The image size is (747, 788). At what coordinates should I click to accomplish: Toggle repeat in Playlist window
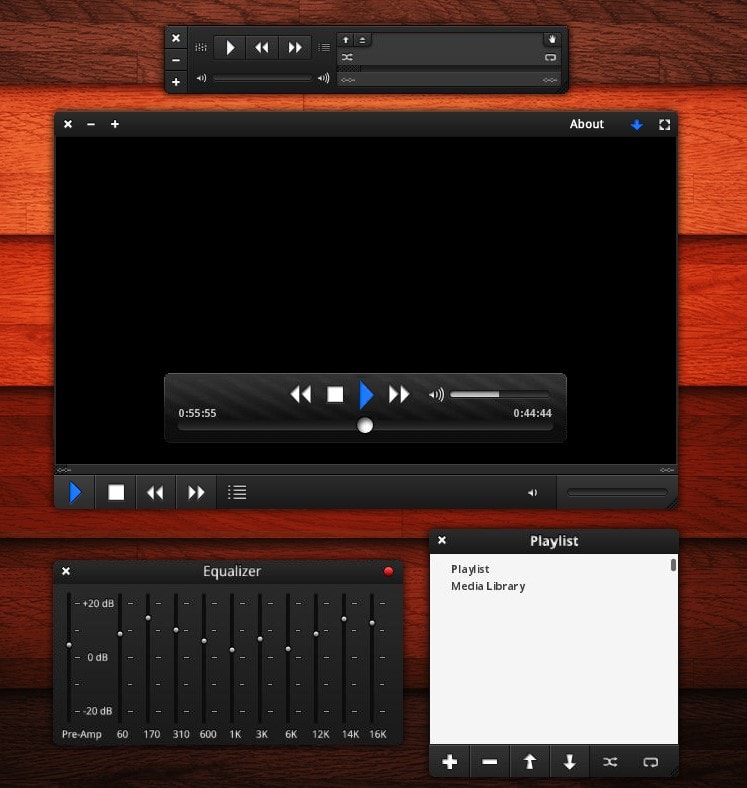pyautogui.click(x=650, y=762)
